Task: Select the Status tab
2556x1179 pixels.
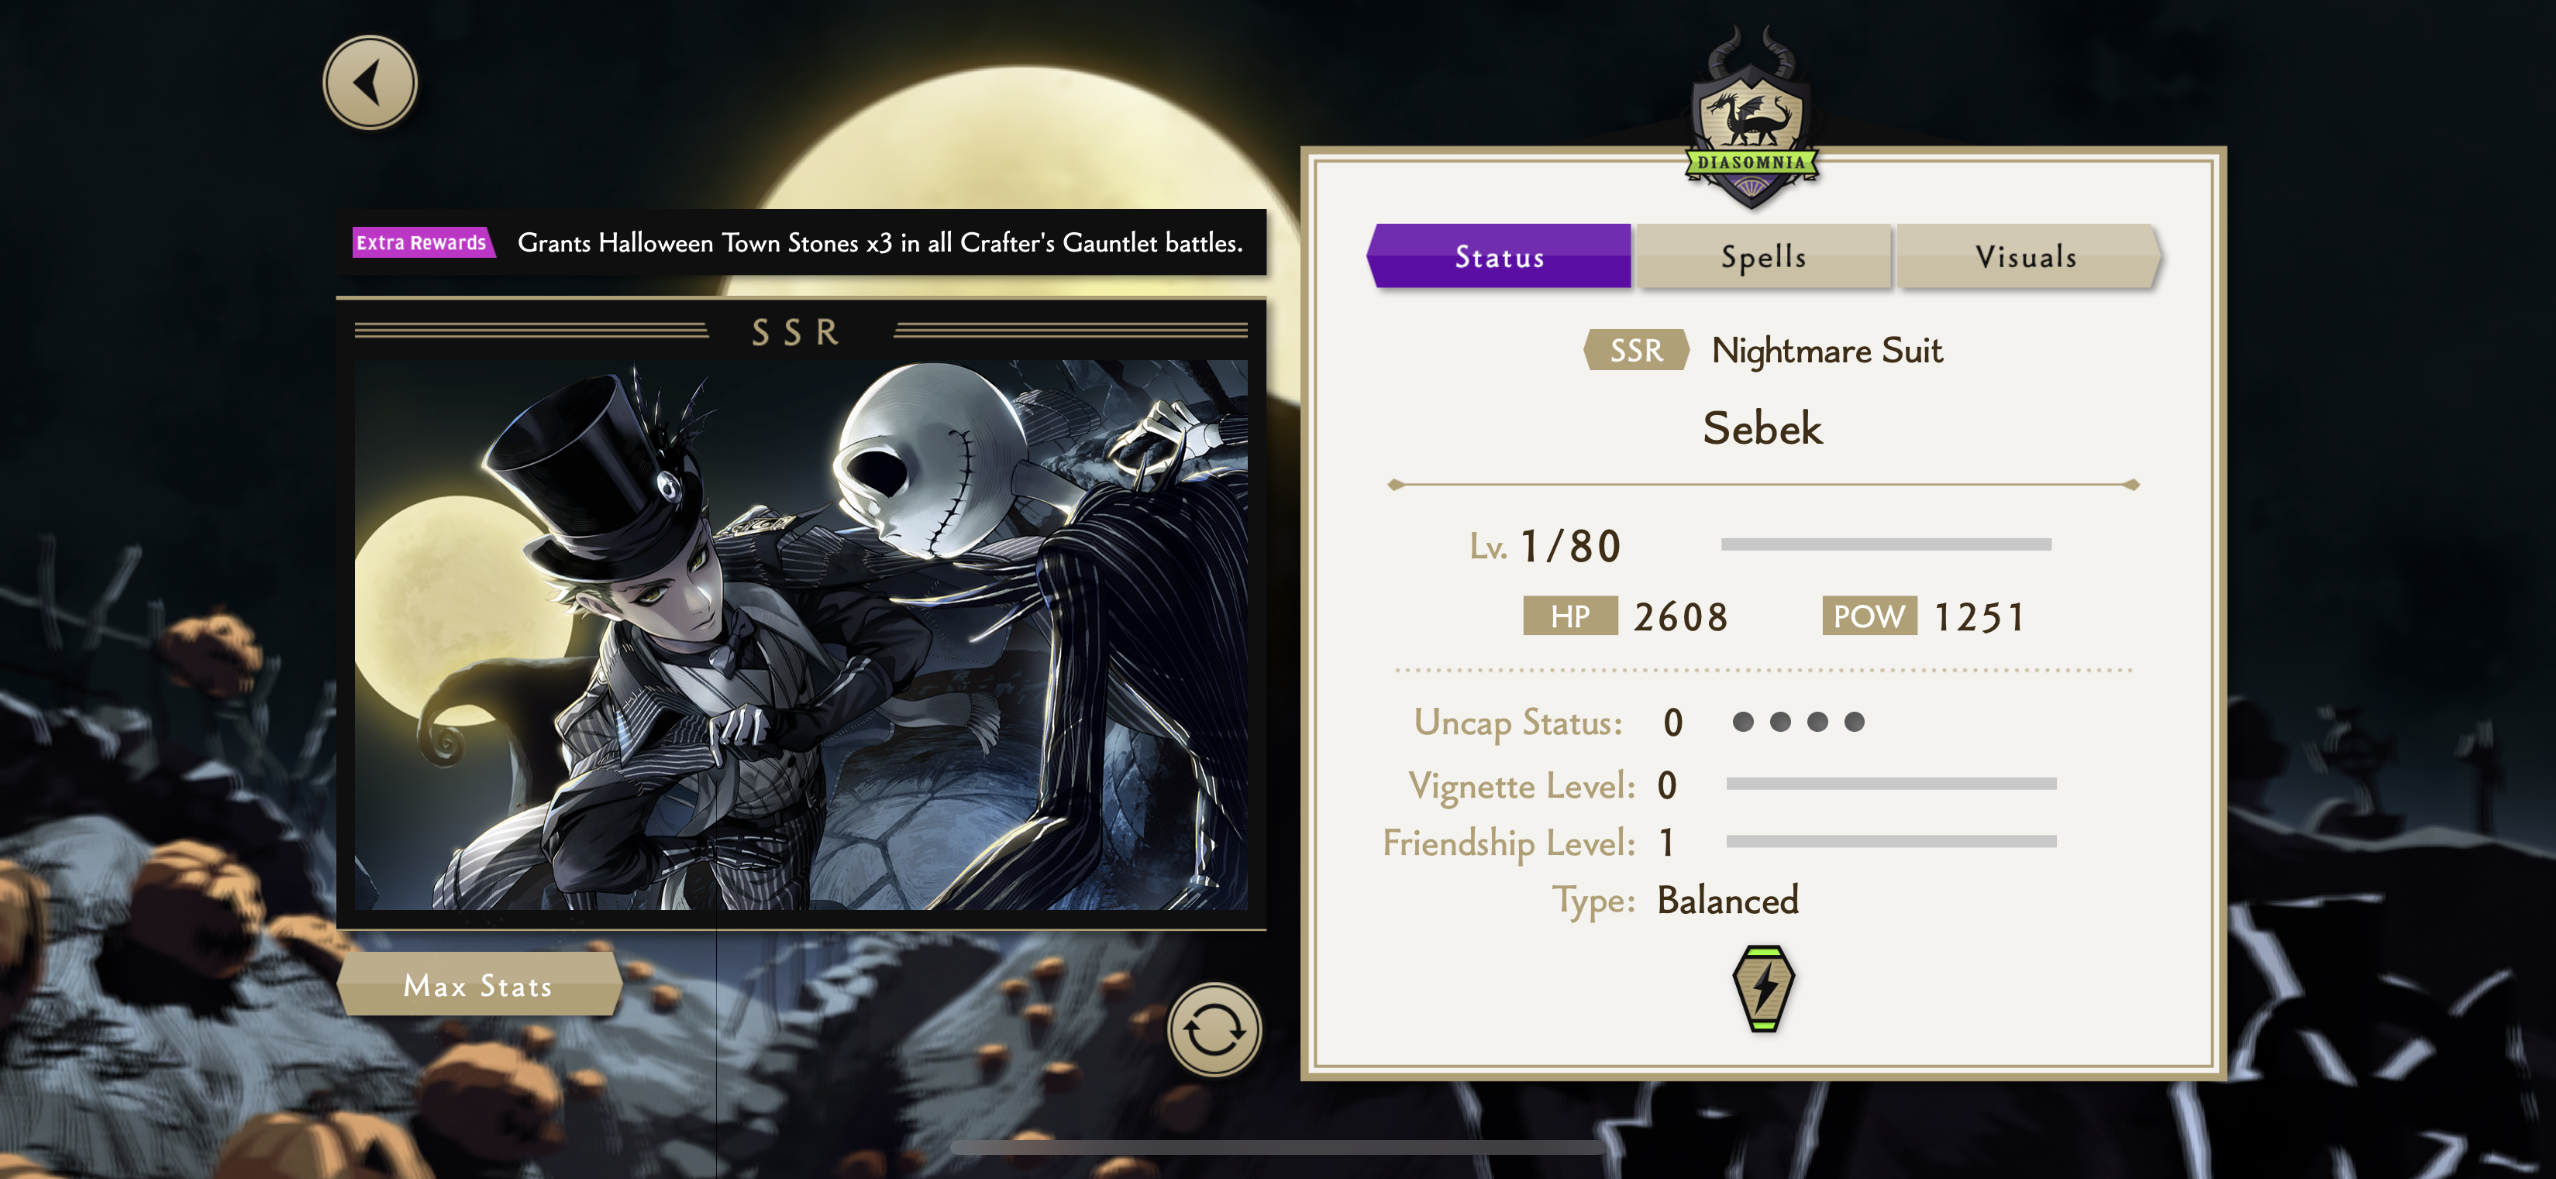Action: click(x=1499, y=257)
